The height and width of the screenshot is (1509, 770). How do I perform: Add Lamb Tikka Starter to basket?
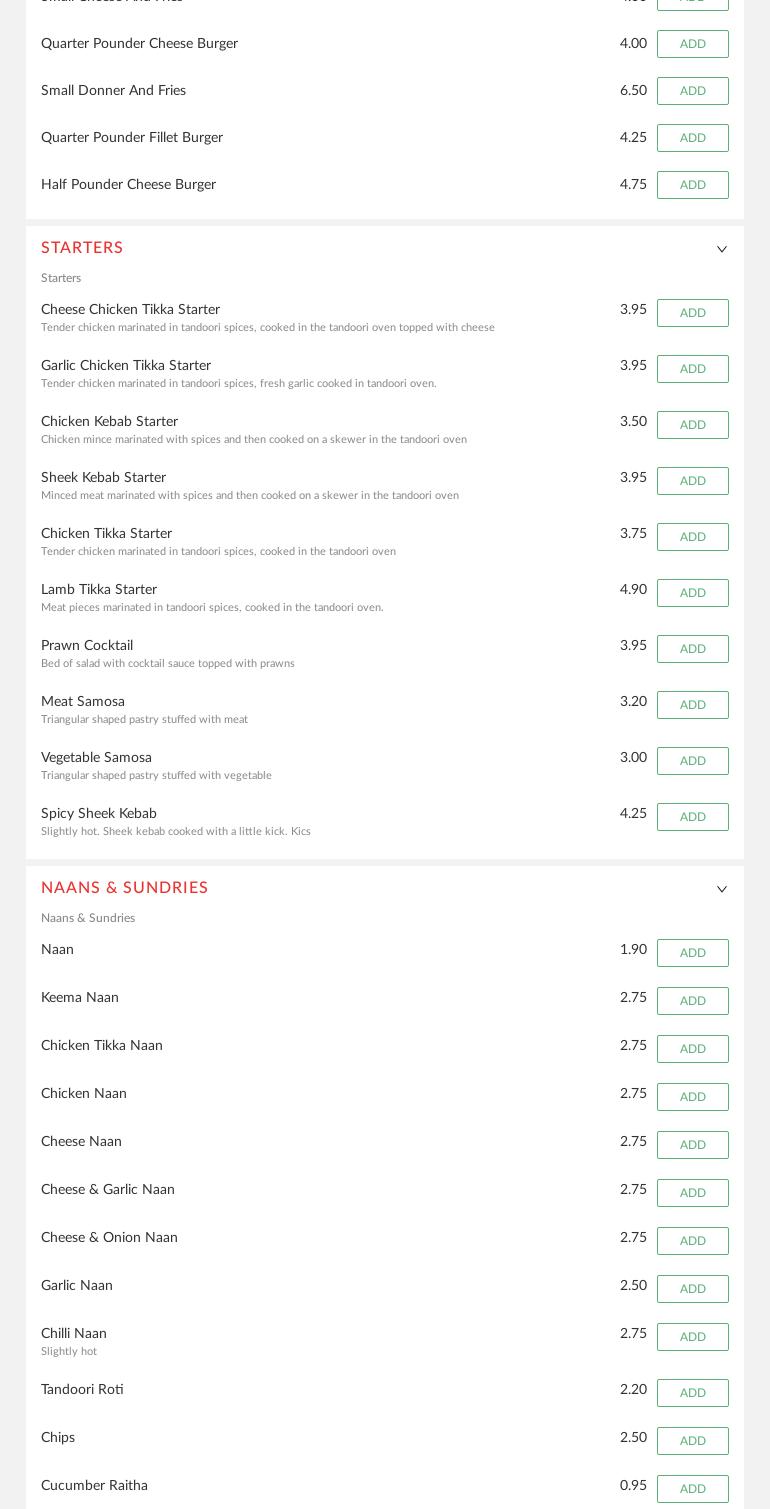click(x=692, y=593)
